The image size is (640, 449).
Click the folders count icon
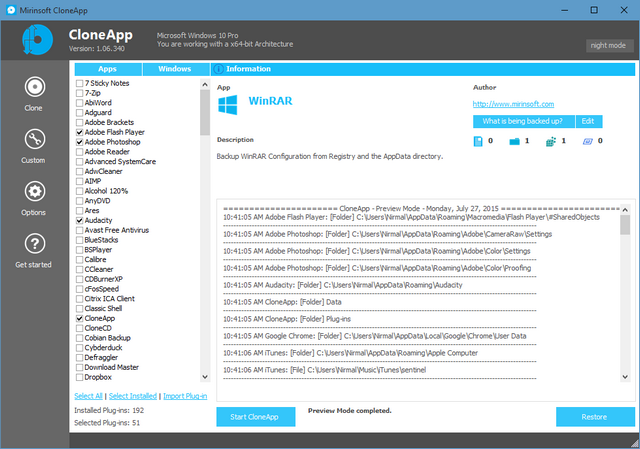tap(514, 141)
